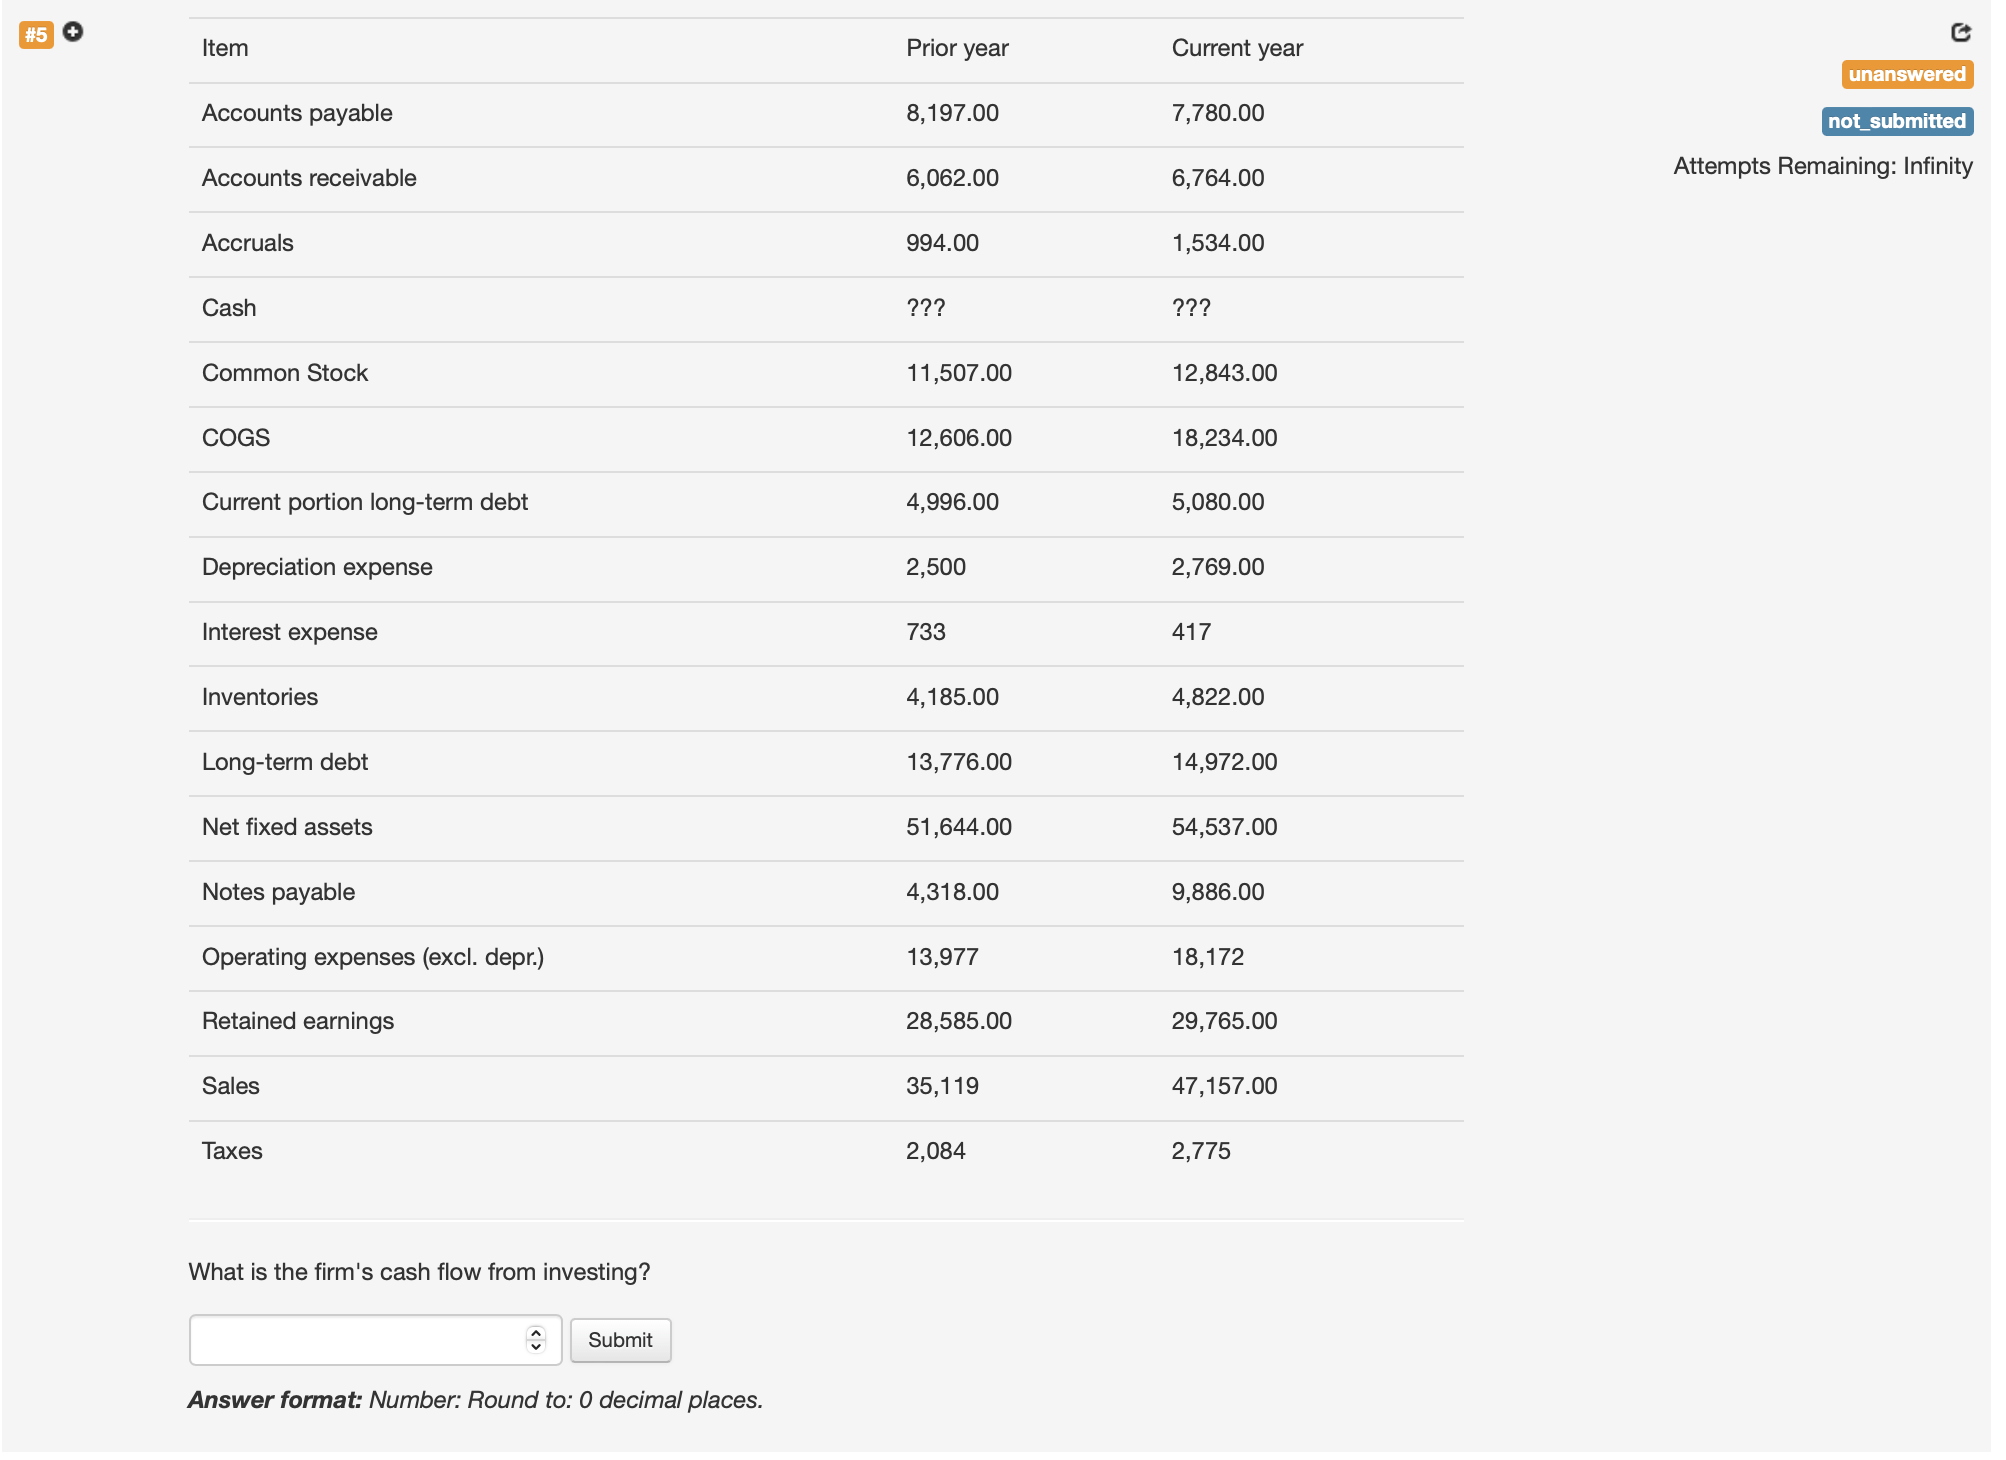
Task: Click the cash flow from investing question text
Action: (420, 1272)
